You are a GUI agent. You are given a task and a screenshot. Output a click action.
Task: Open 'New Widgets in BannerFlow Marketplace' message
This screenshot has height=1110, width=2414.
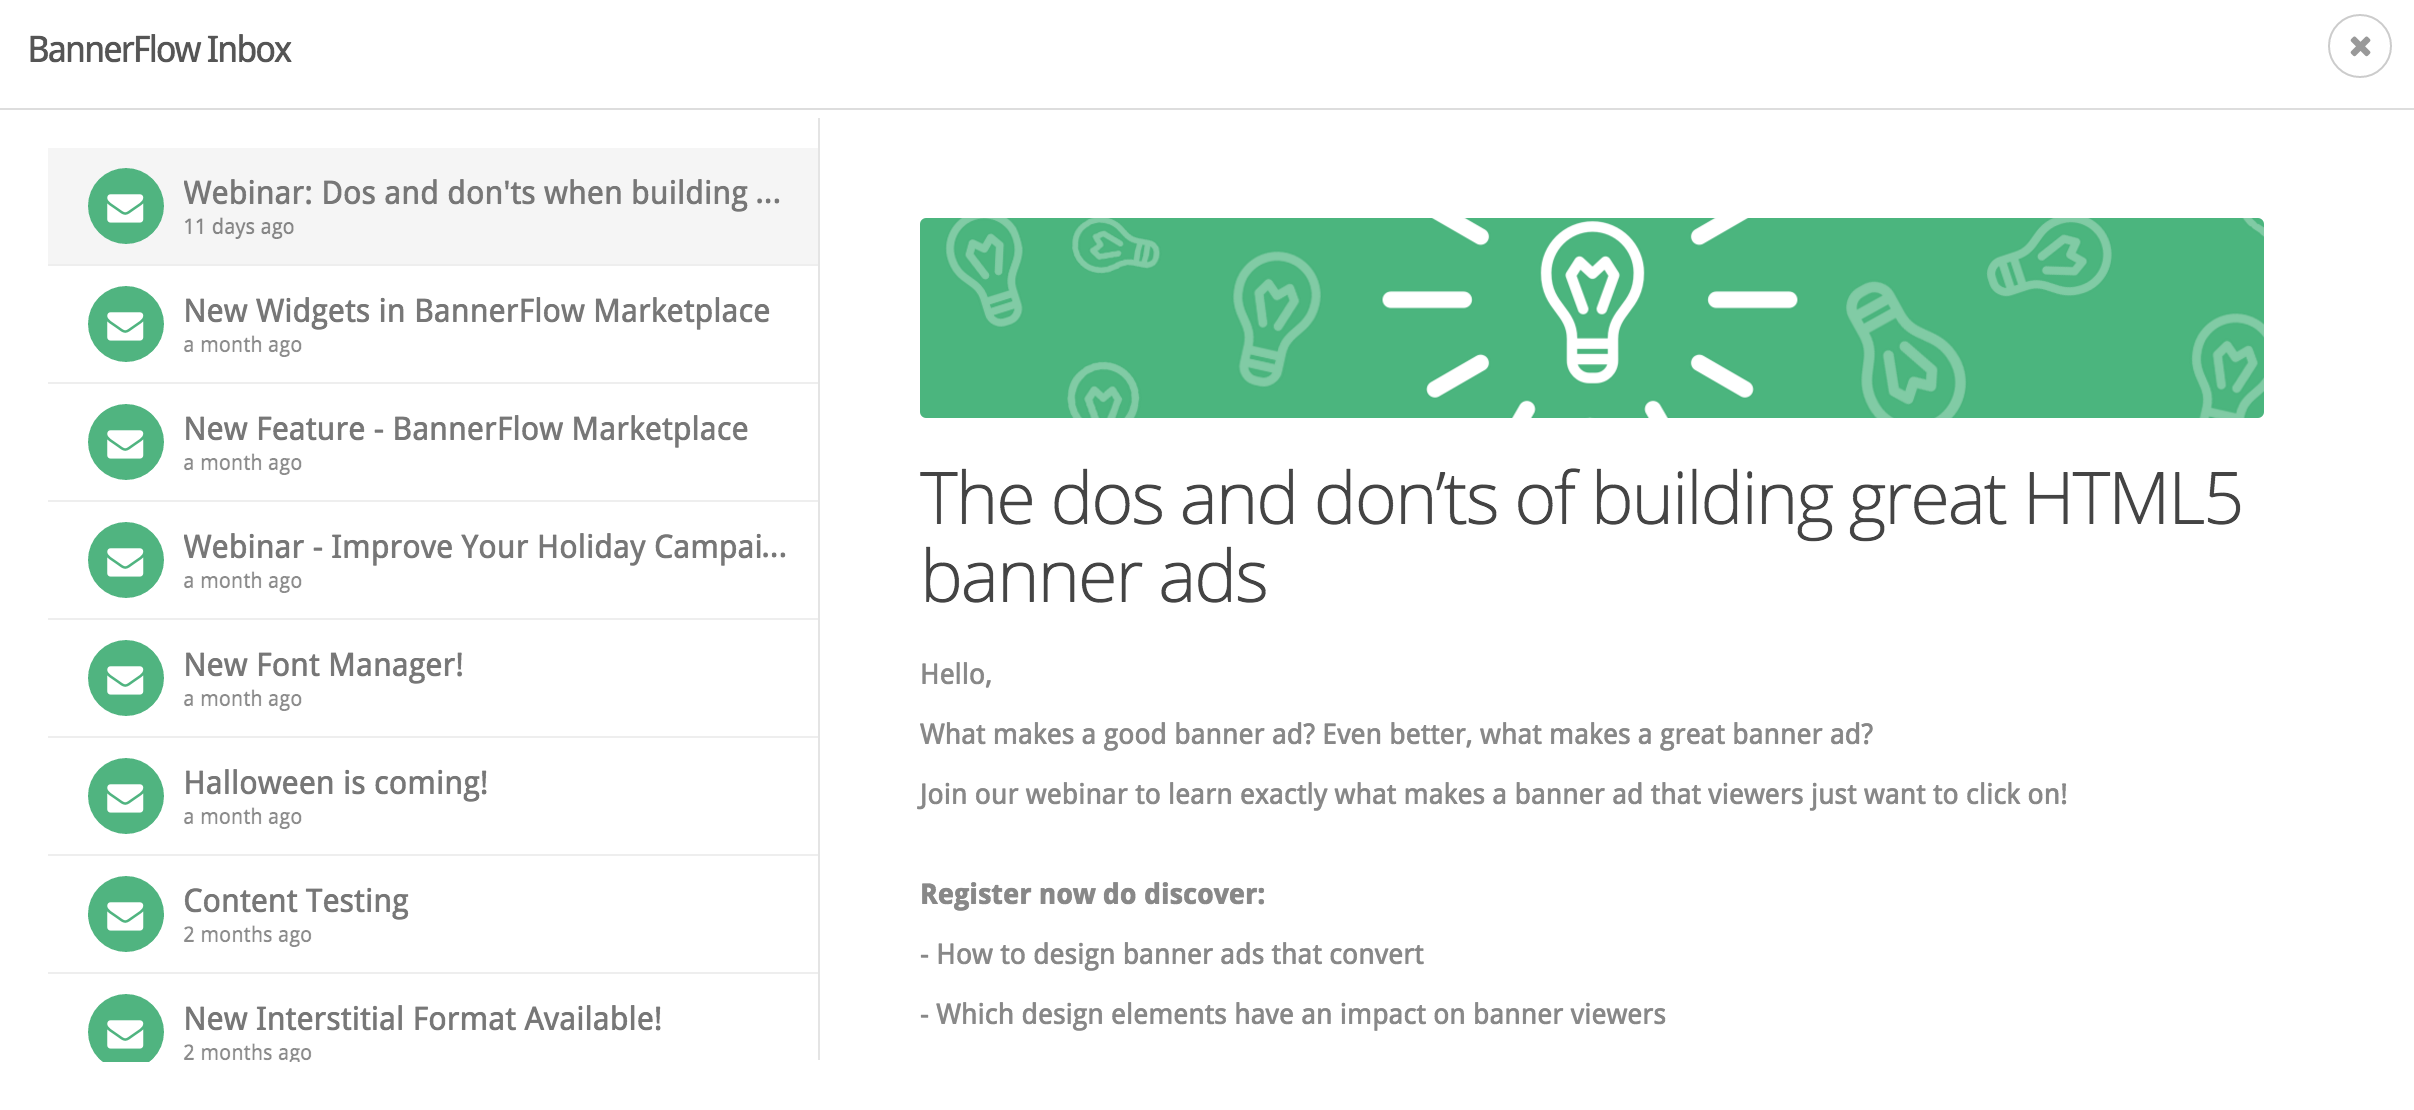[433, 325]
